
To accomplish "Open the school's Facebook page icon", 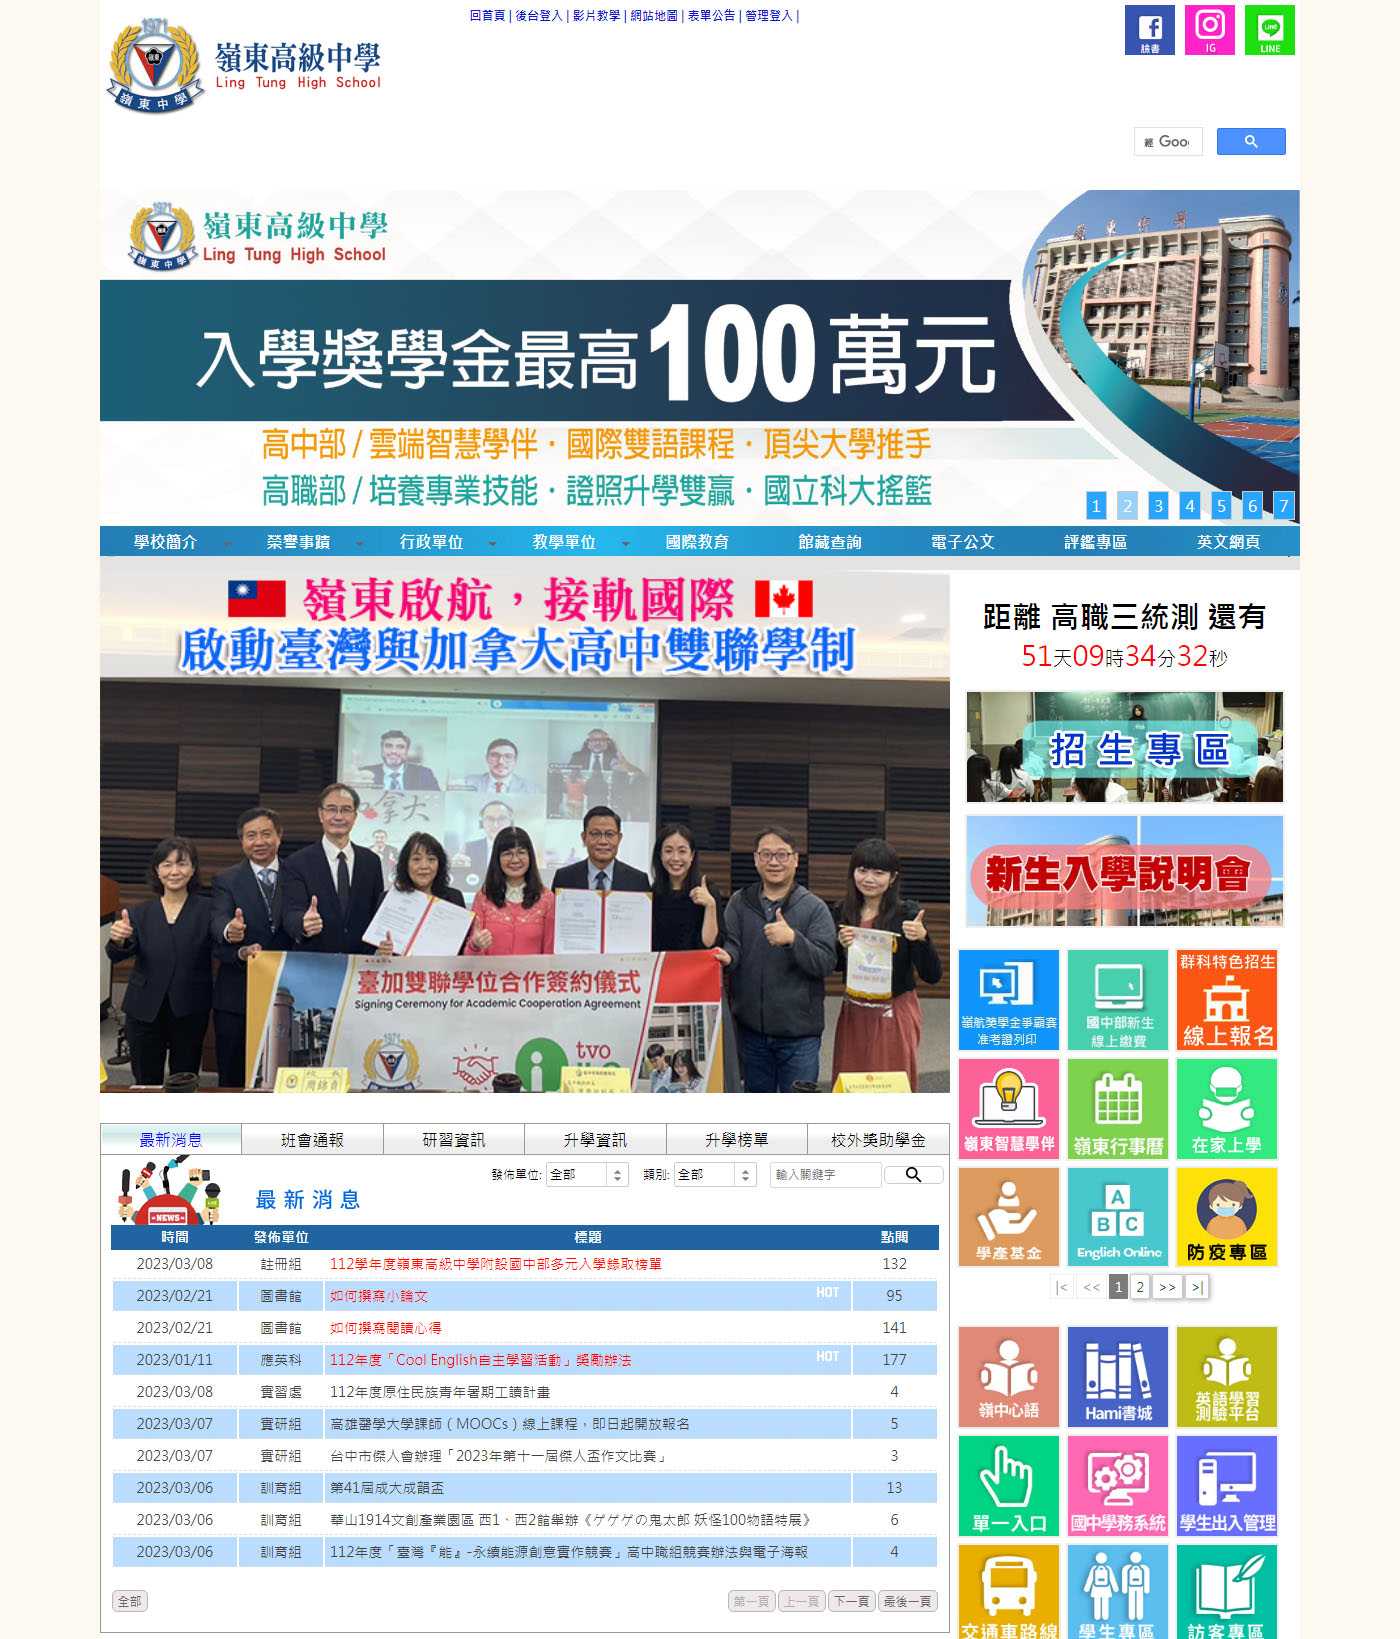I will [1149, 30].
